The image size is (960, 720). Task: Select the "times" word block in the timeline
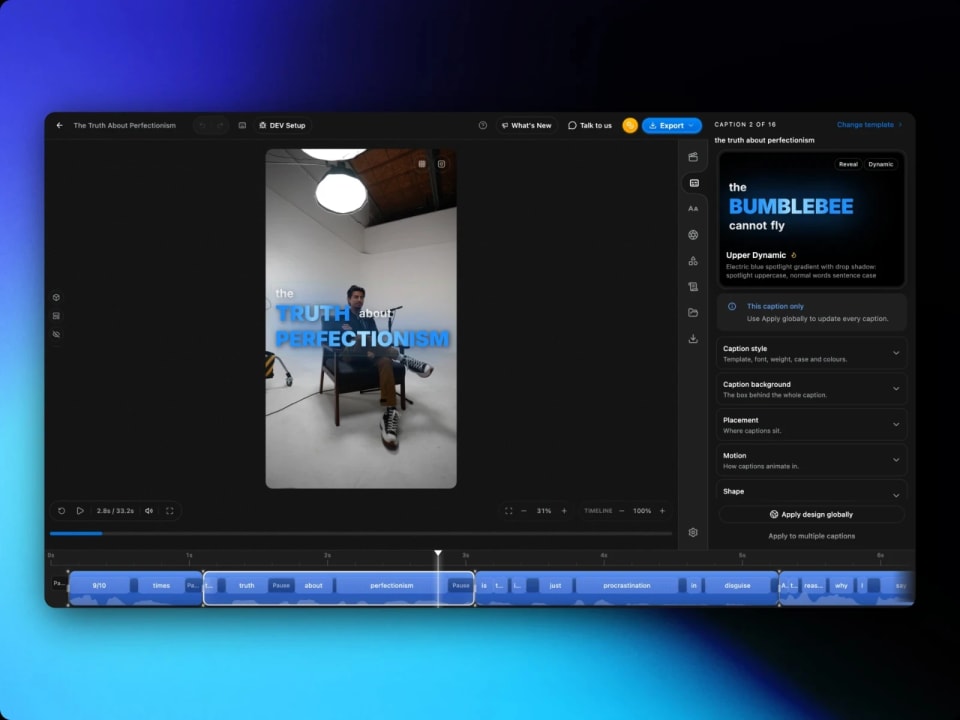point(162,586)
